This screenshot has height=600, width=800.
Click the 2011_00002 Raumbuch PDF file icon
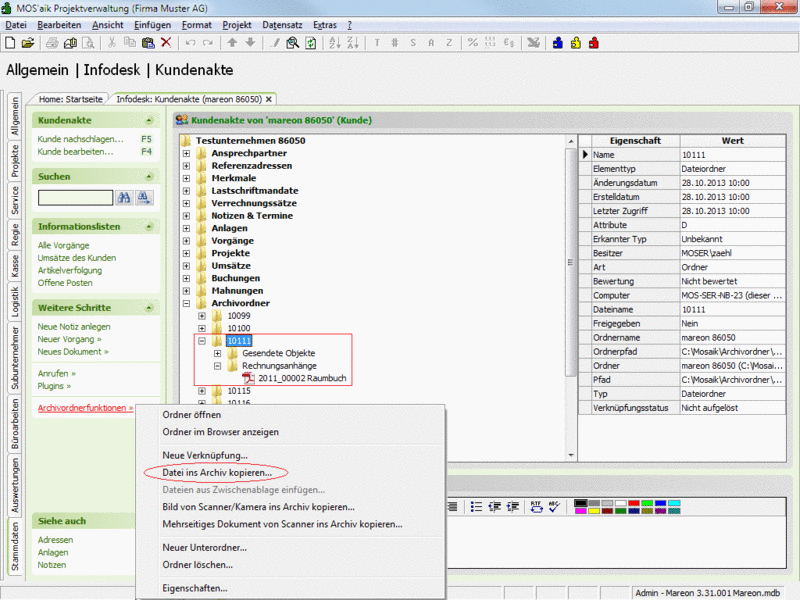[x=248, y=378]
